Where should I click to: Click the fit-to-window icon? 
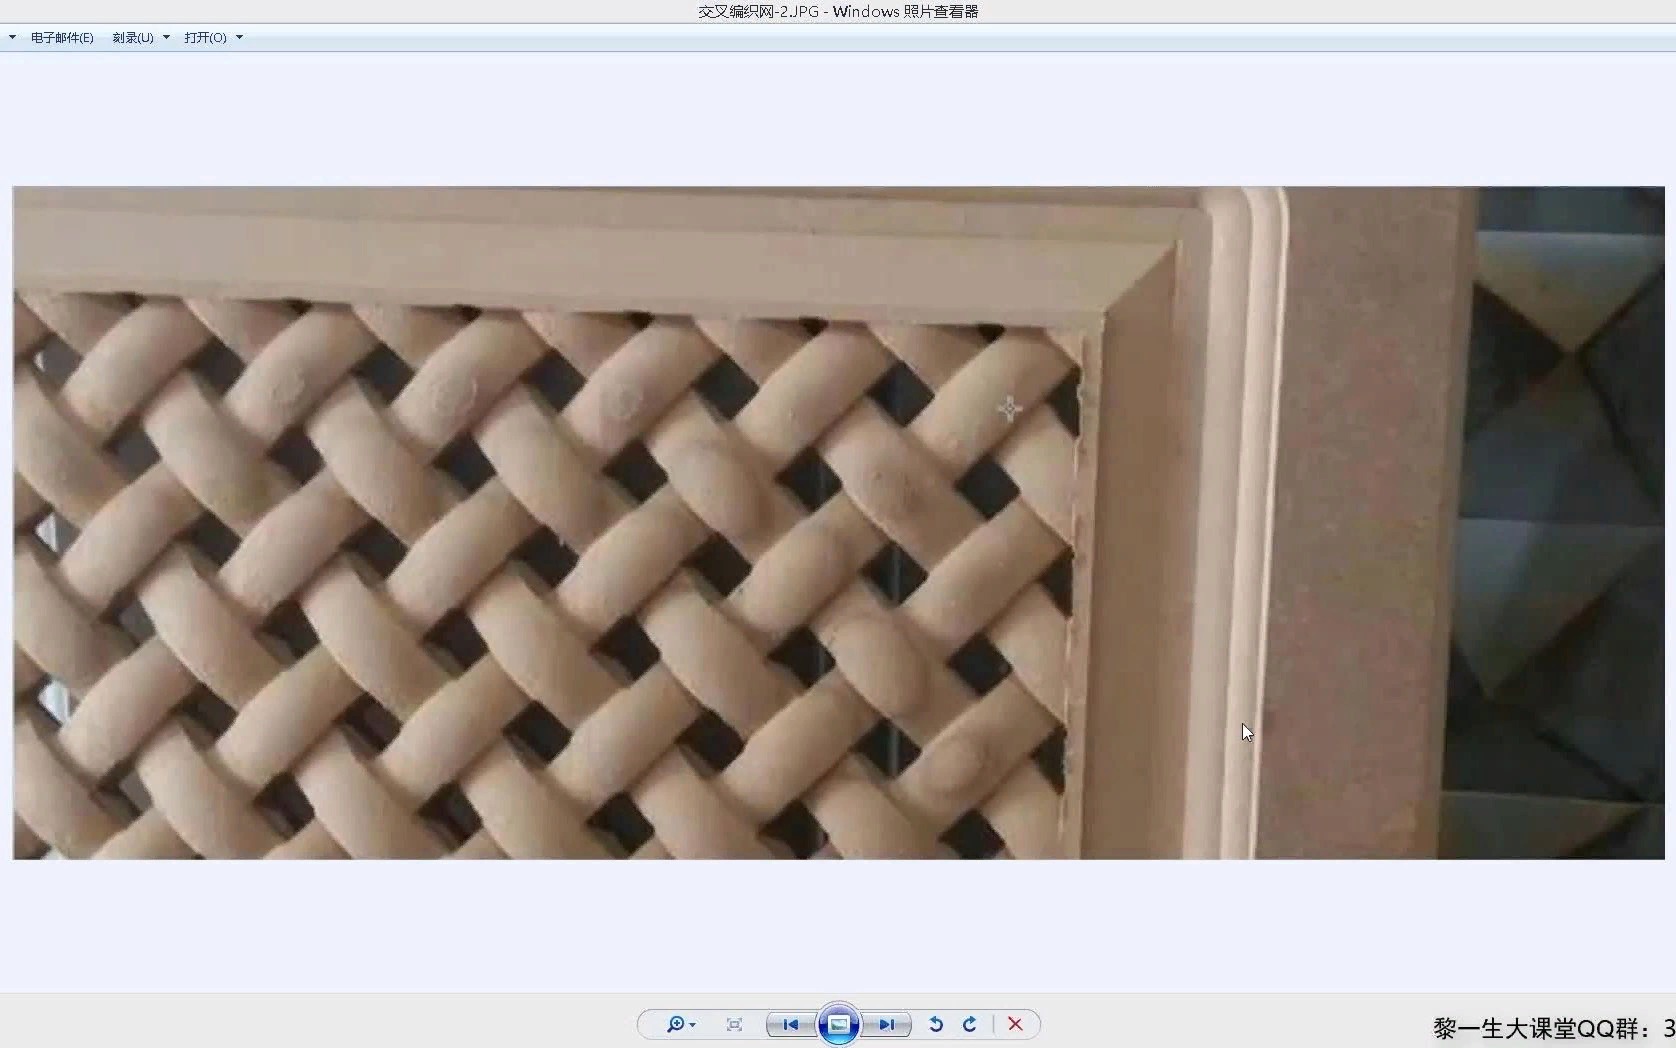coord(734,1024)
